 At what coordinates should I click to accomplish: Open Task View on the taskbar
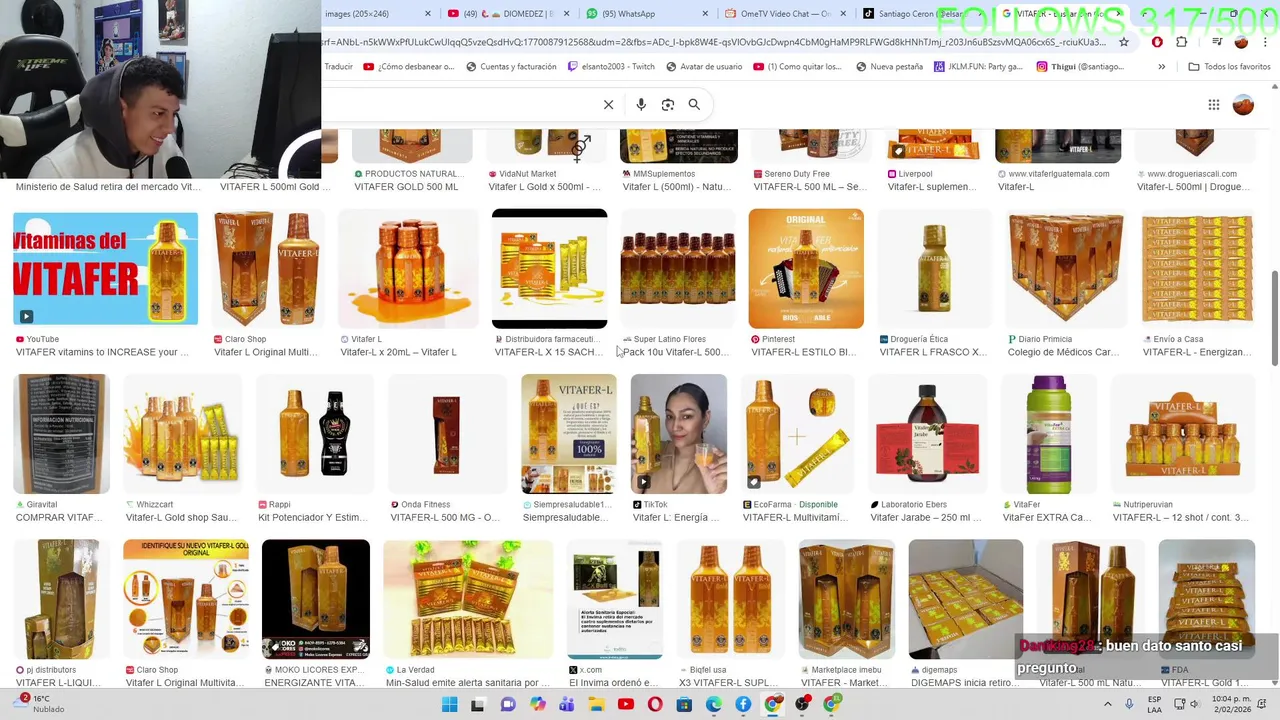[478, 704]
